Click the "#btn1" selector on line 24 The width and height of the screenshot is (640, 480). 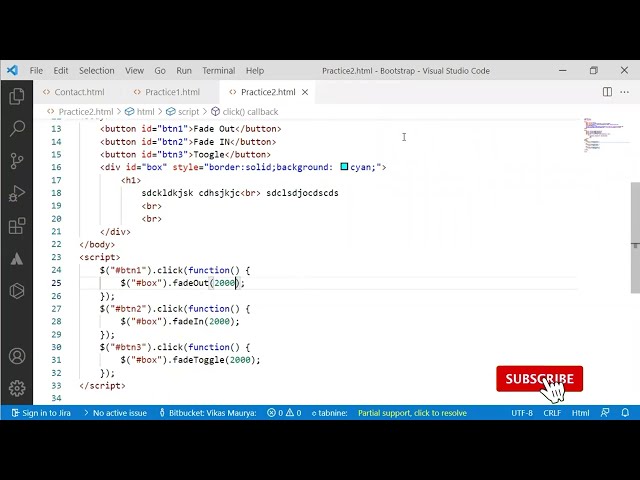(128, 270)
